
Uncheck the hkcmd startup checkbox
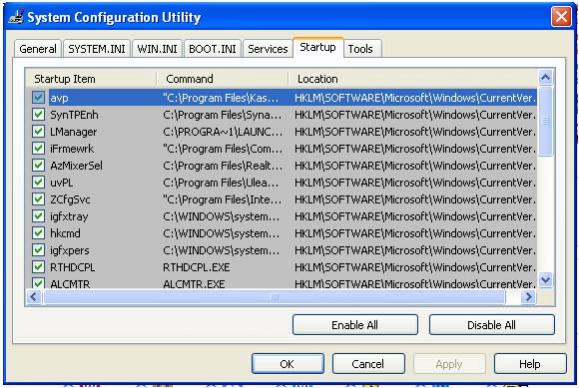tap(38, 233)
